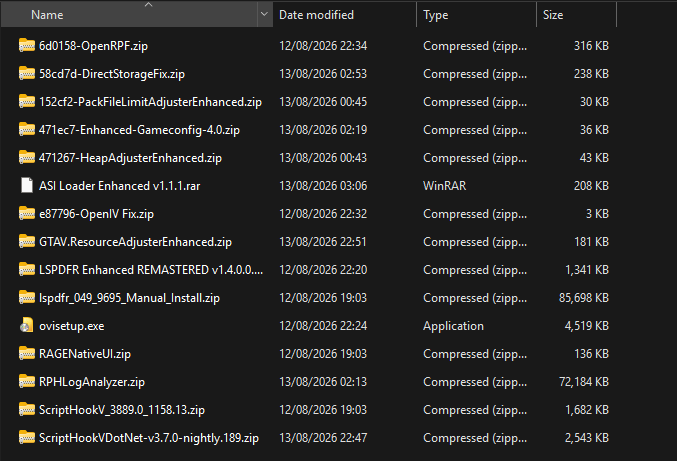
Task: Click date 12/08/2026 22:20
Action: (x=323, y=270)
